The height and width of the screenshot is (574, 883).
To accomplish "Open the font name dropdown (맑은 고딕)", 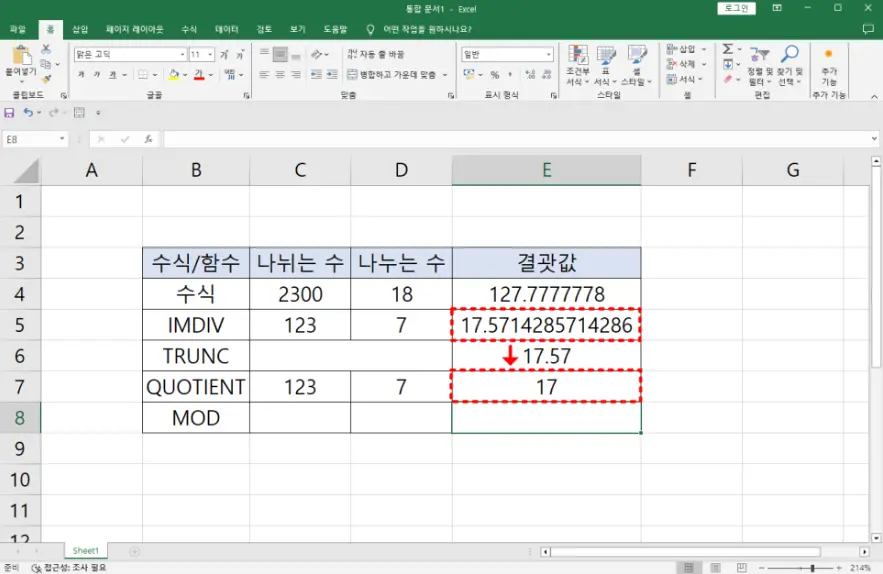I will (x=182, y=54).
